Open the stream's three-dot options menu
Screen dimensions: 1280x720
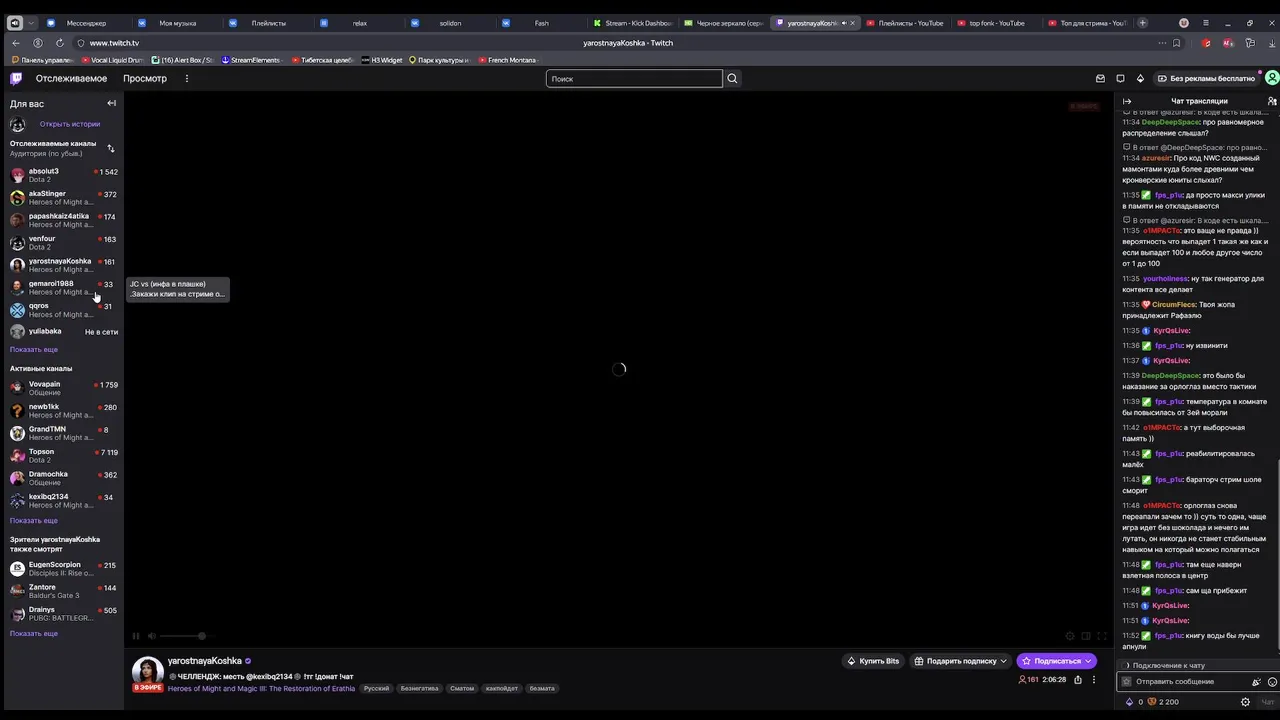point(1093,680)
